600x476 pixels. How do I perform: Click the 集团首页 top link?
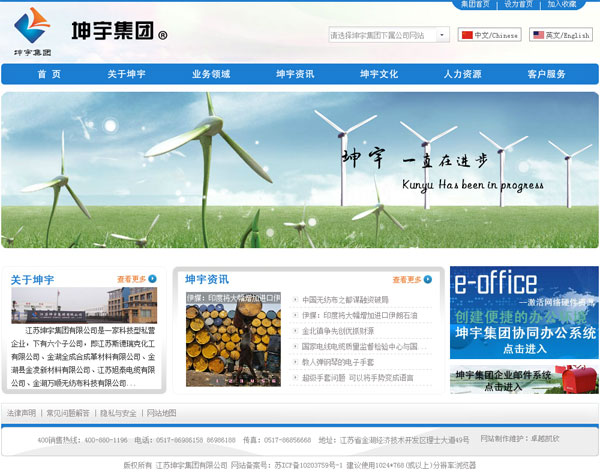click(475, 5)
